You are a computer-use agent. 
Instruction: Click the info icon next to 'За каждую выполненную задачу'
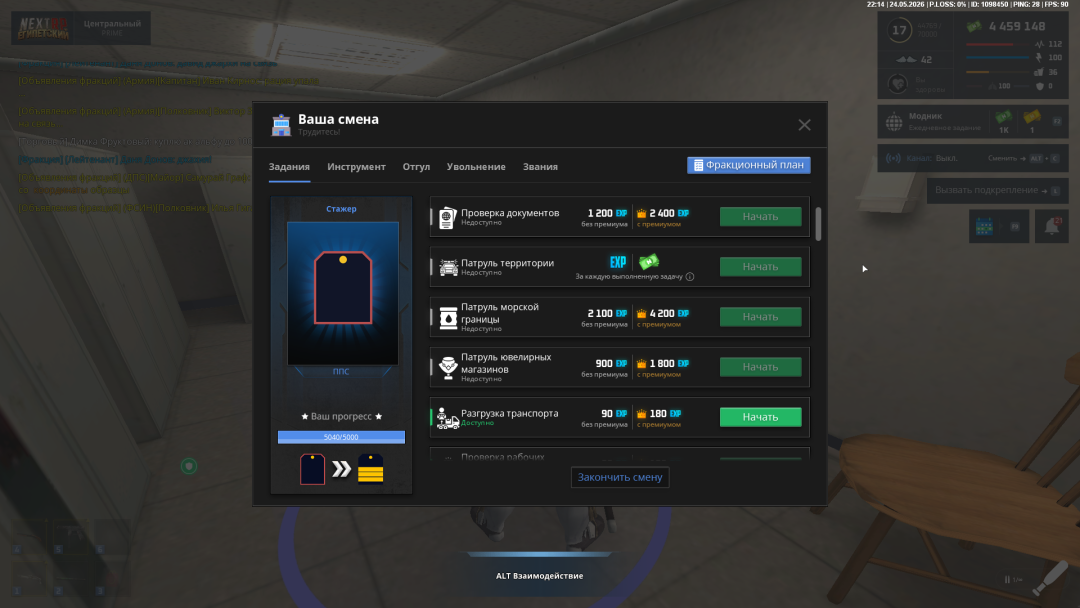(689, 277)
